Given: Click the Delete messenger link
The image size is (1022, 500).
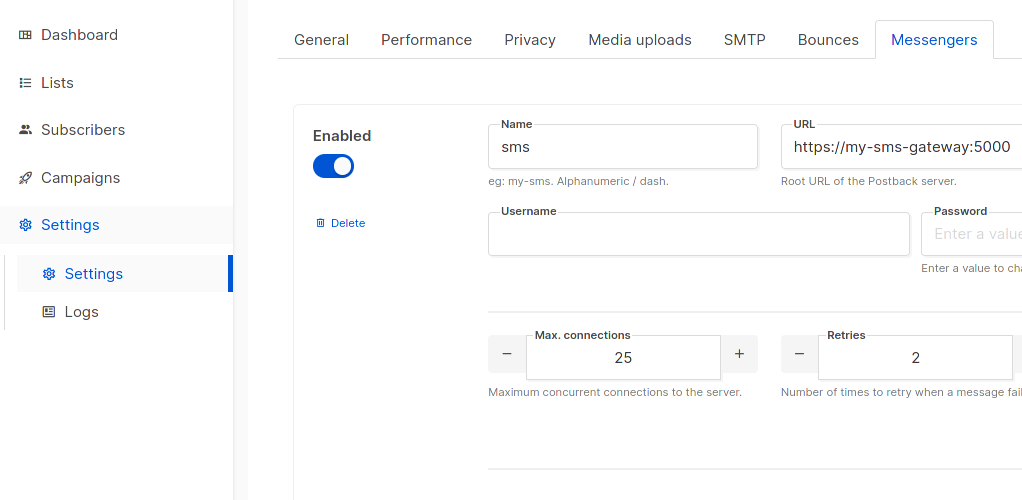Looking at the screenshot, I should coord(347,223).
